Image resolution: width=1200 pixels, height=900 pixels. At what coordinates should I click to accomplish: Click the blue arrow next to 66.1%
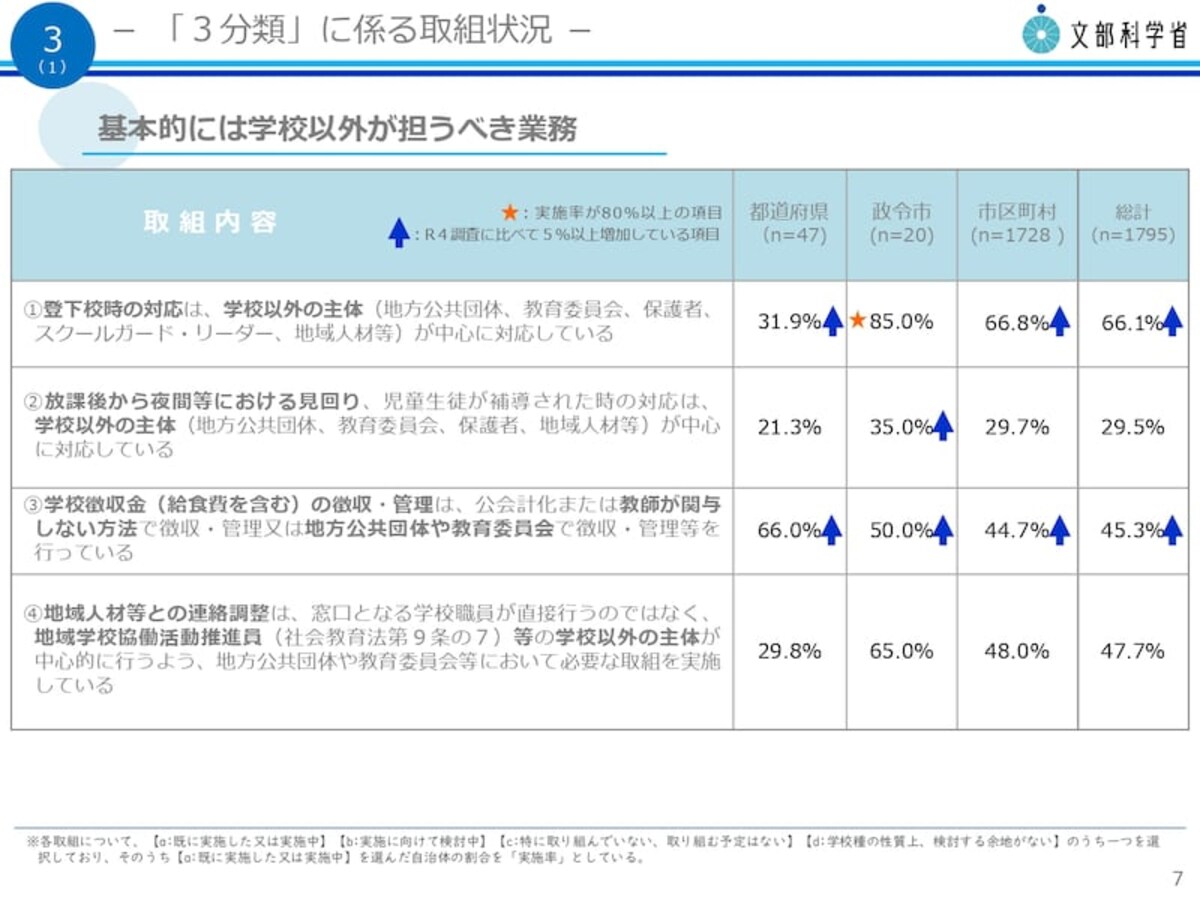(x=1172, y=322)
